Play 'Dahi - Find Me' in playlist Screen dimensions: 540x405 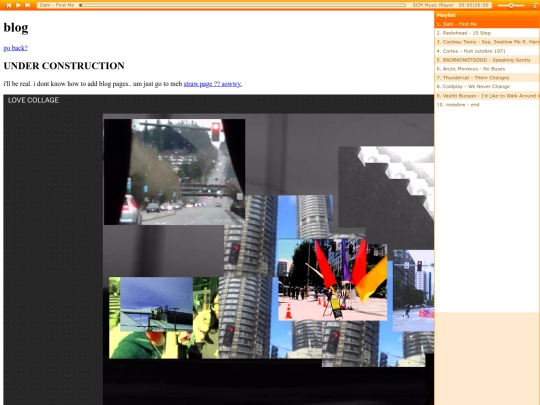point(487,24)
